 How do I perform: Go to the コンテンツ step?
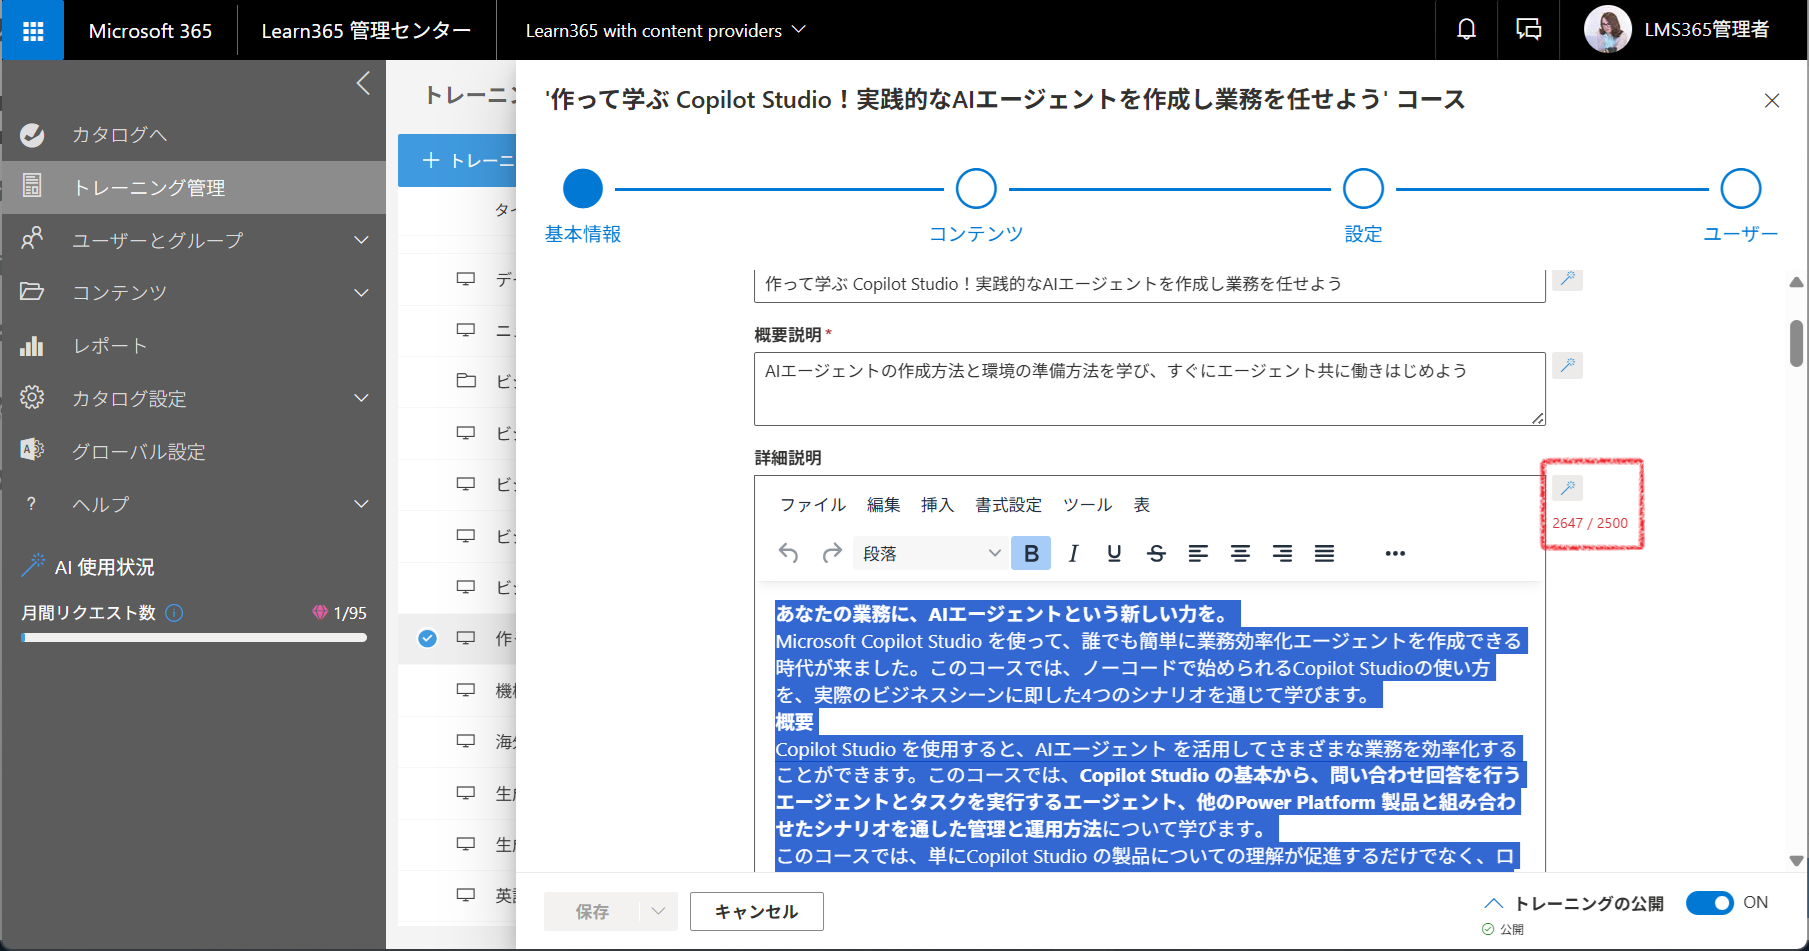click(976, 188)
